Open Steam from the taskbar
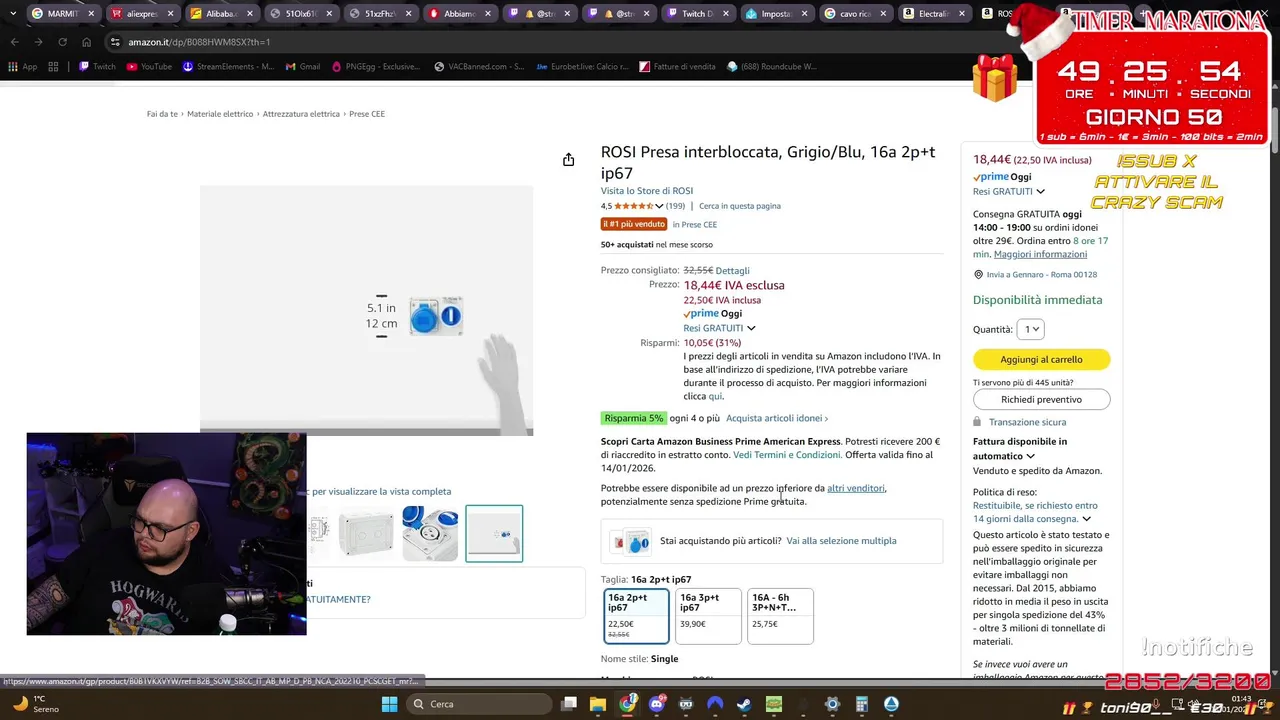The image size is (1280, 720). [x=744, y=704]
